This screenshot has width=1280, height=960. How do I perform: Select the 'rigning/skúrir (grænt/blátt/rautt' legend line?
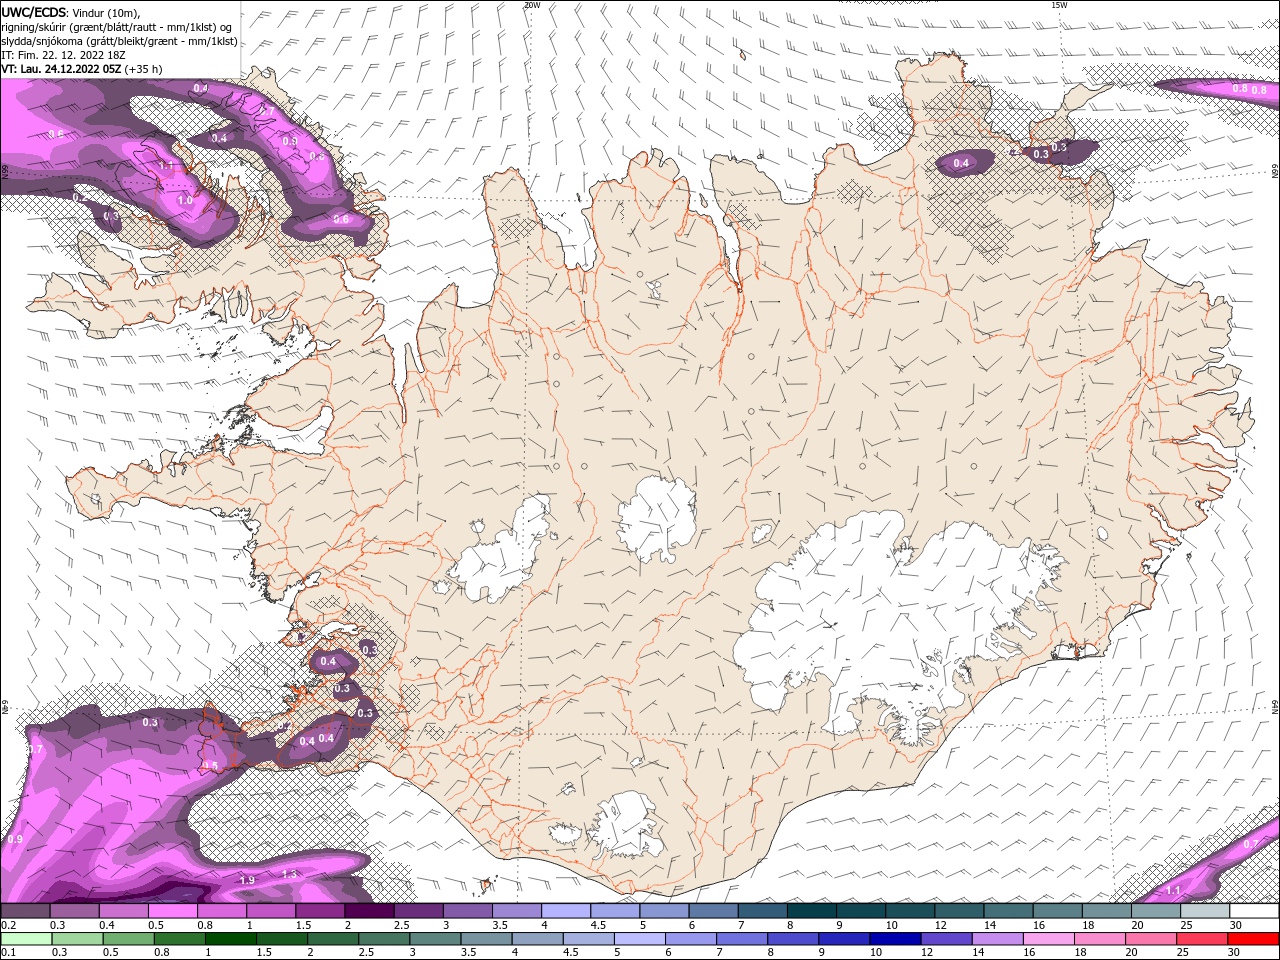pos(118,26)
